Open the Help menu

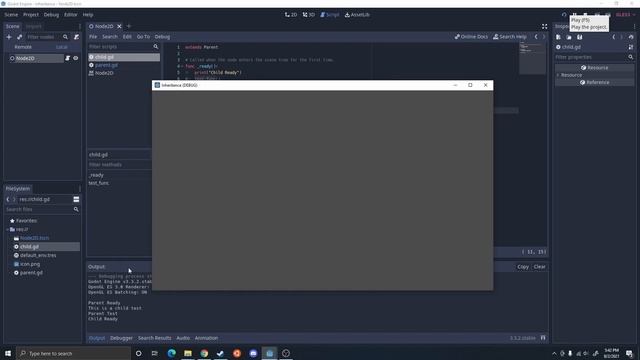(x=88, y=15)
